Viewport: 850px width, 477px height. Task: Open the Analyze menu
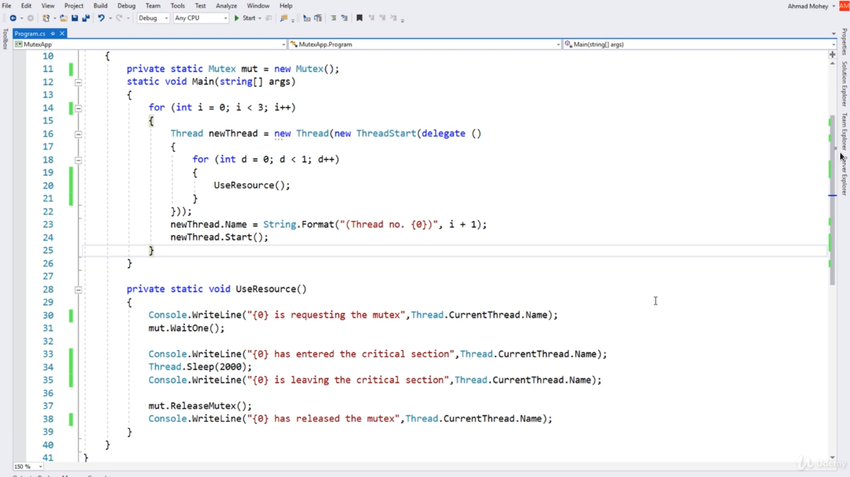[226, 6]
